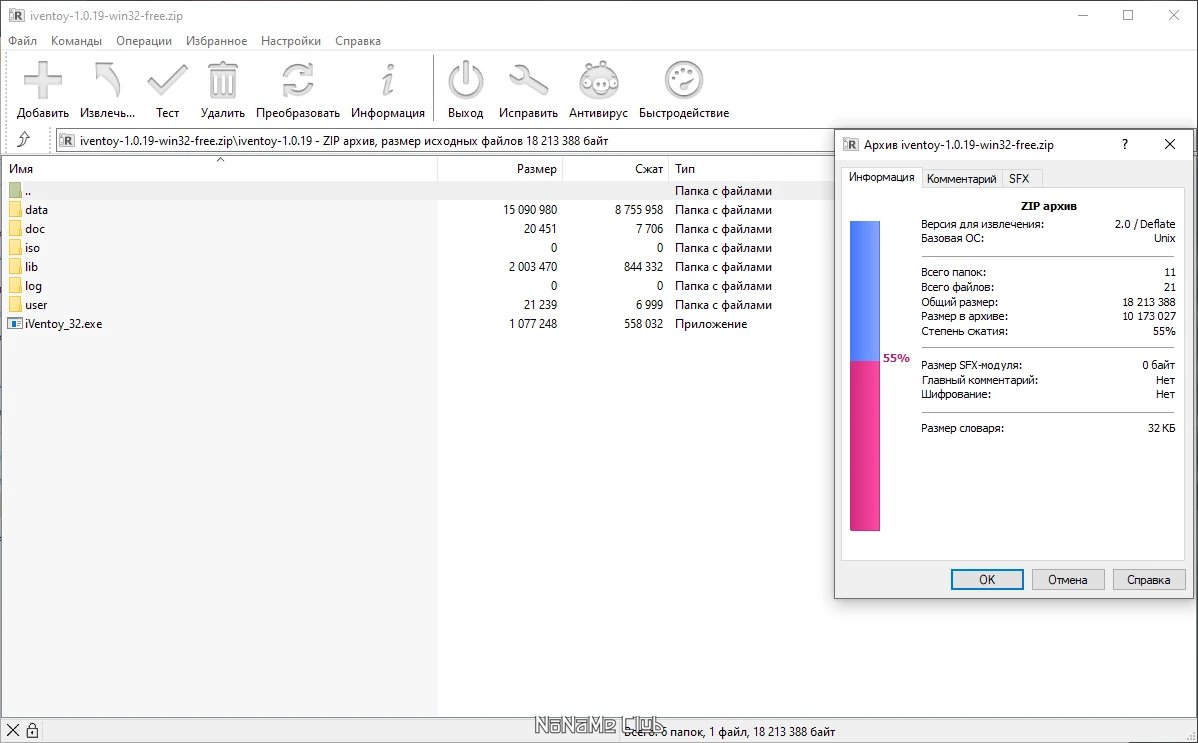
Task: Run the Тест archive check
Action: (x=167, y=80)
